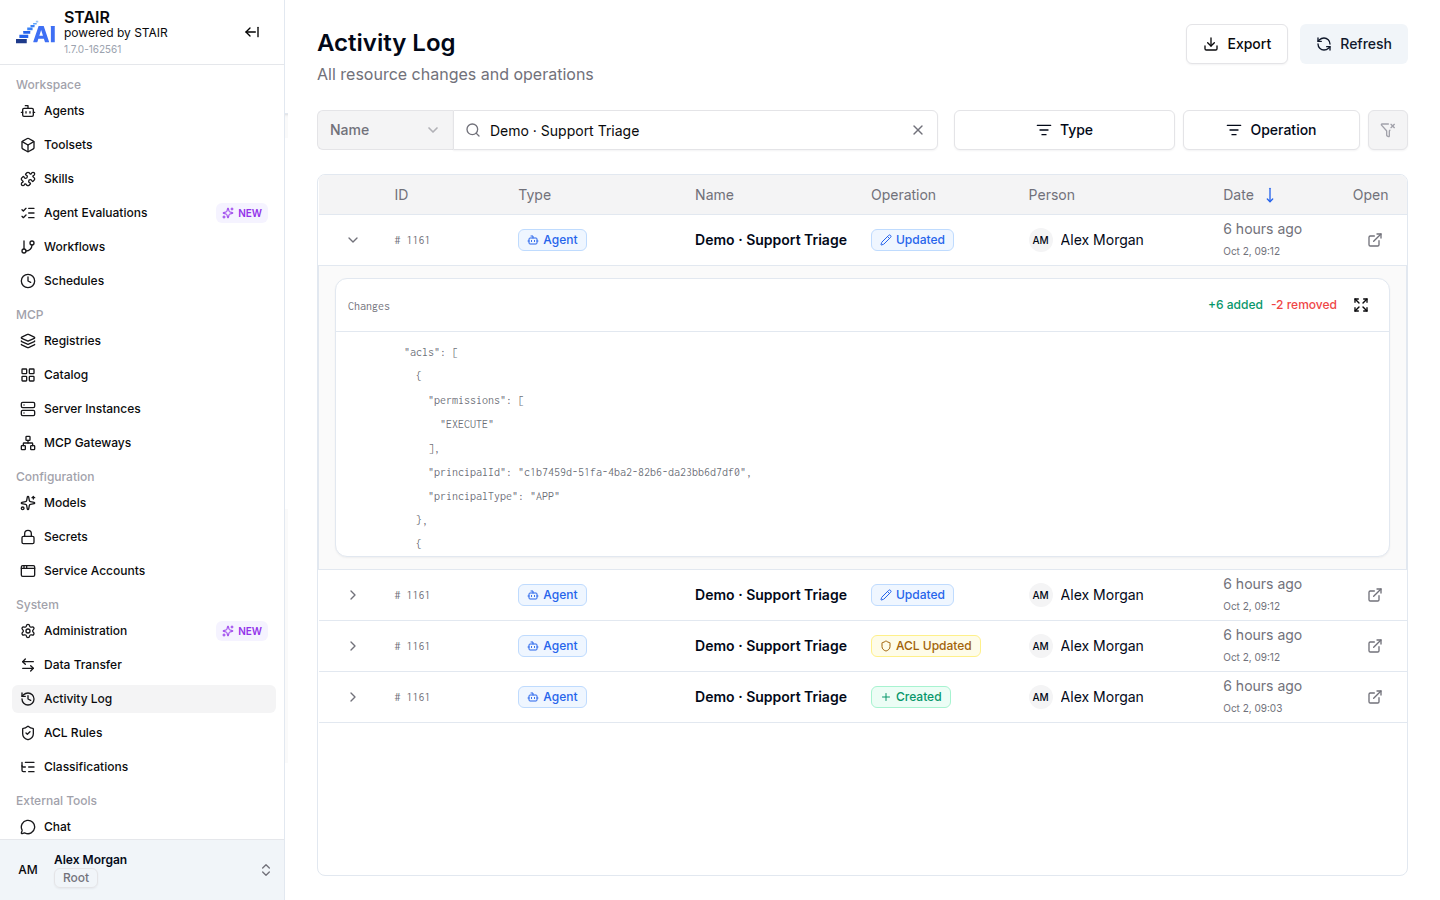
Task: Expand the Created log row
Action: tap(353, 697)
